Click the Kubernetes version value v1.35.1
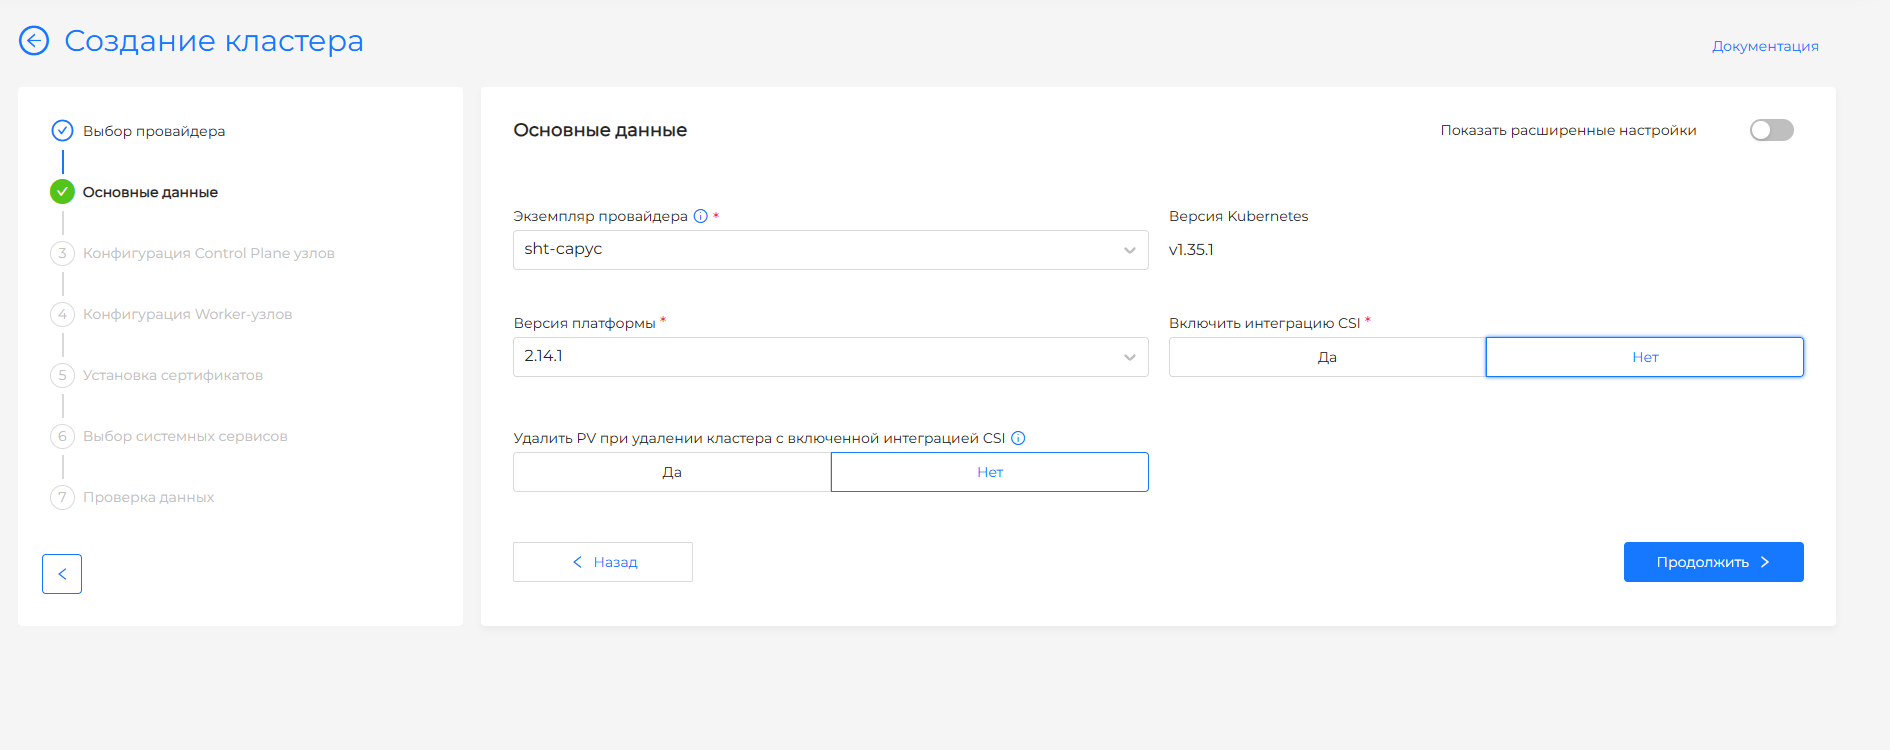This screenshot has height=750, width=1890. click(x=1191, y=250)
